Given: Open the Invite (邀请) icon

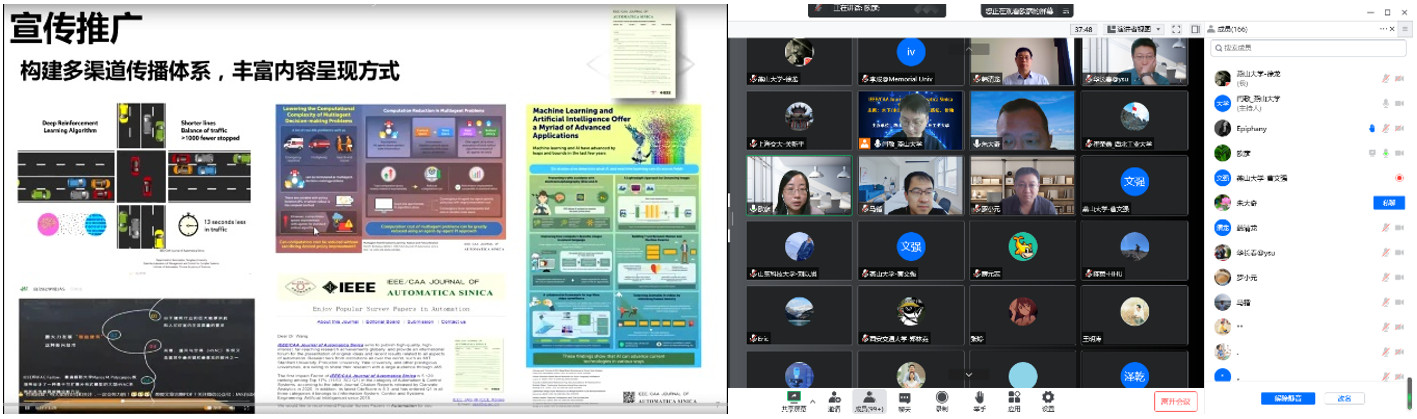Looking at the screenshot, I should tap(833, 400).
